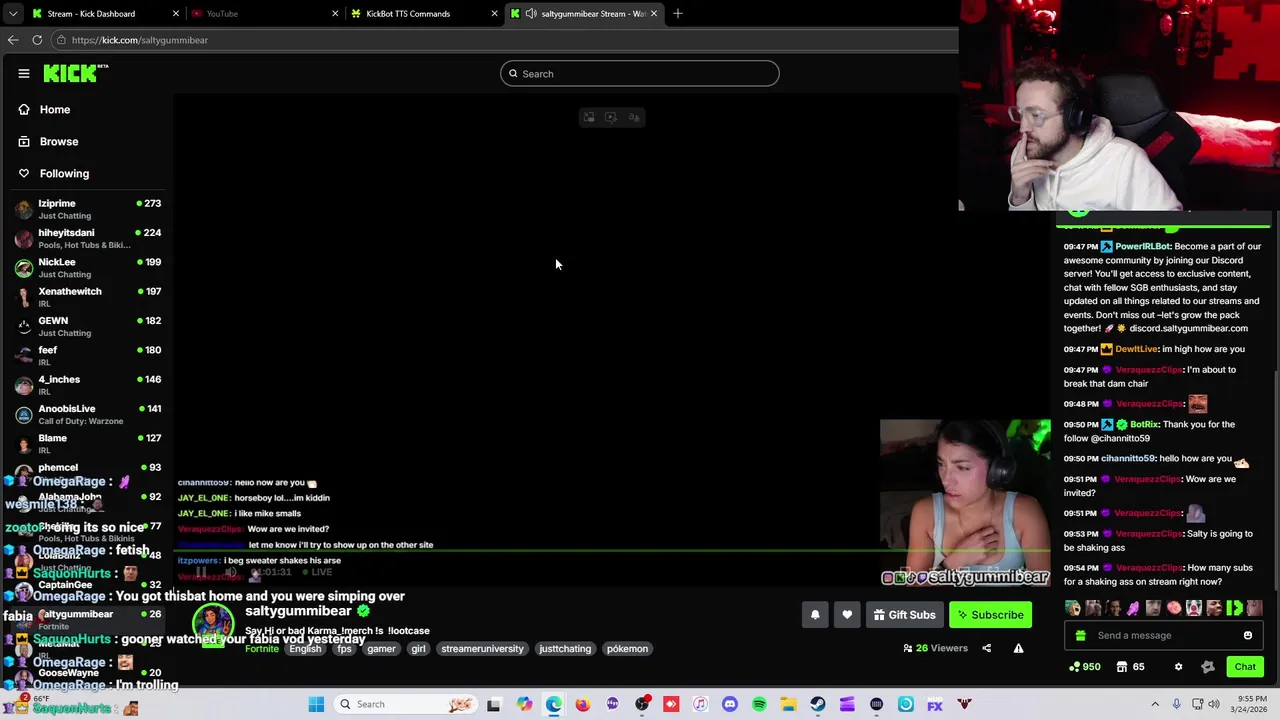Close the saltygummibear Stream tab
Image resolution: width=1280 pixels, height=720 pixels.
click(654, 14)
